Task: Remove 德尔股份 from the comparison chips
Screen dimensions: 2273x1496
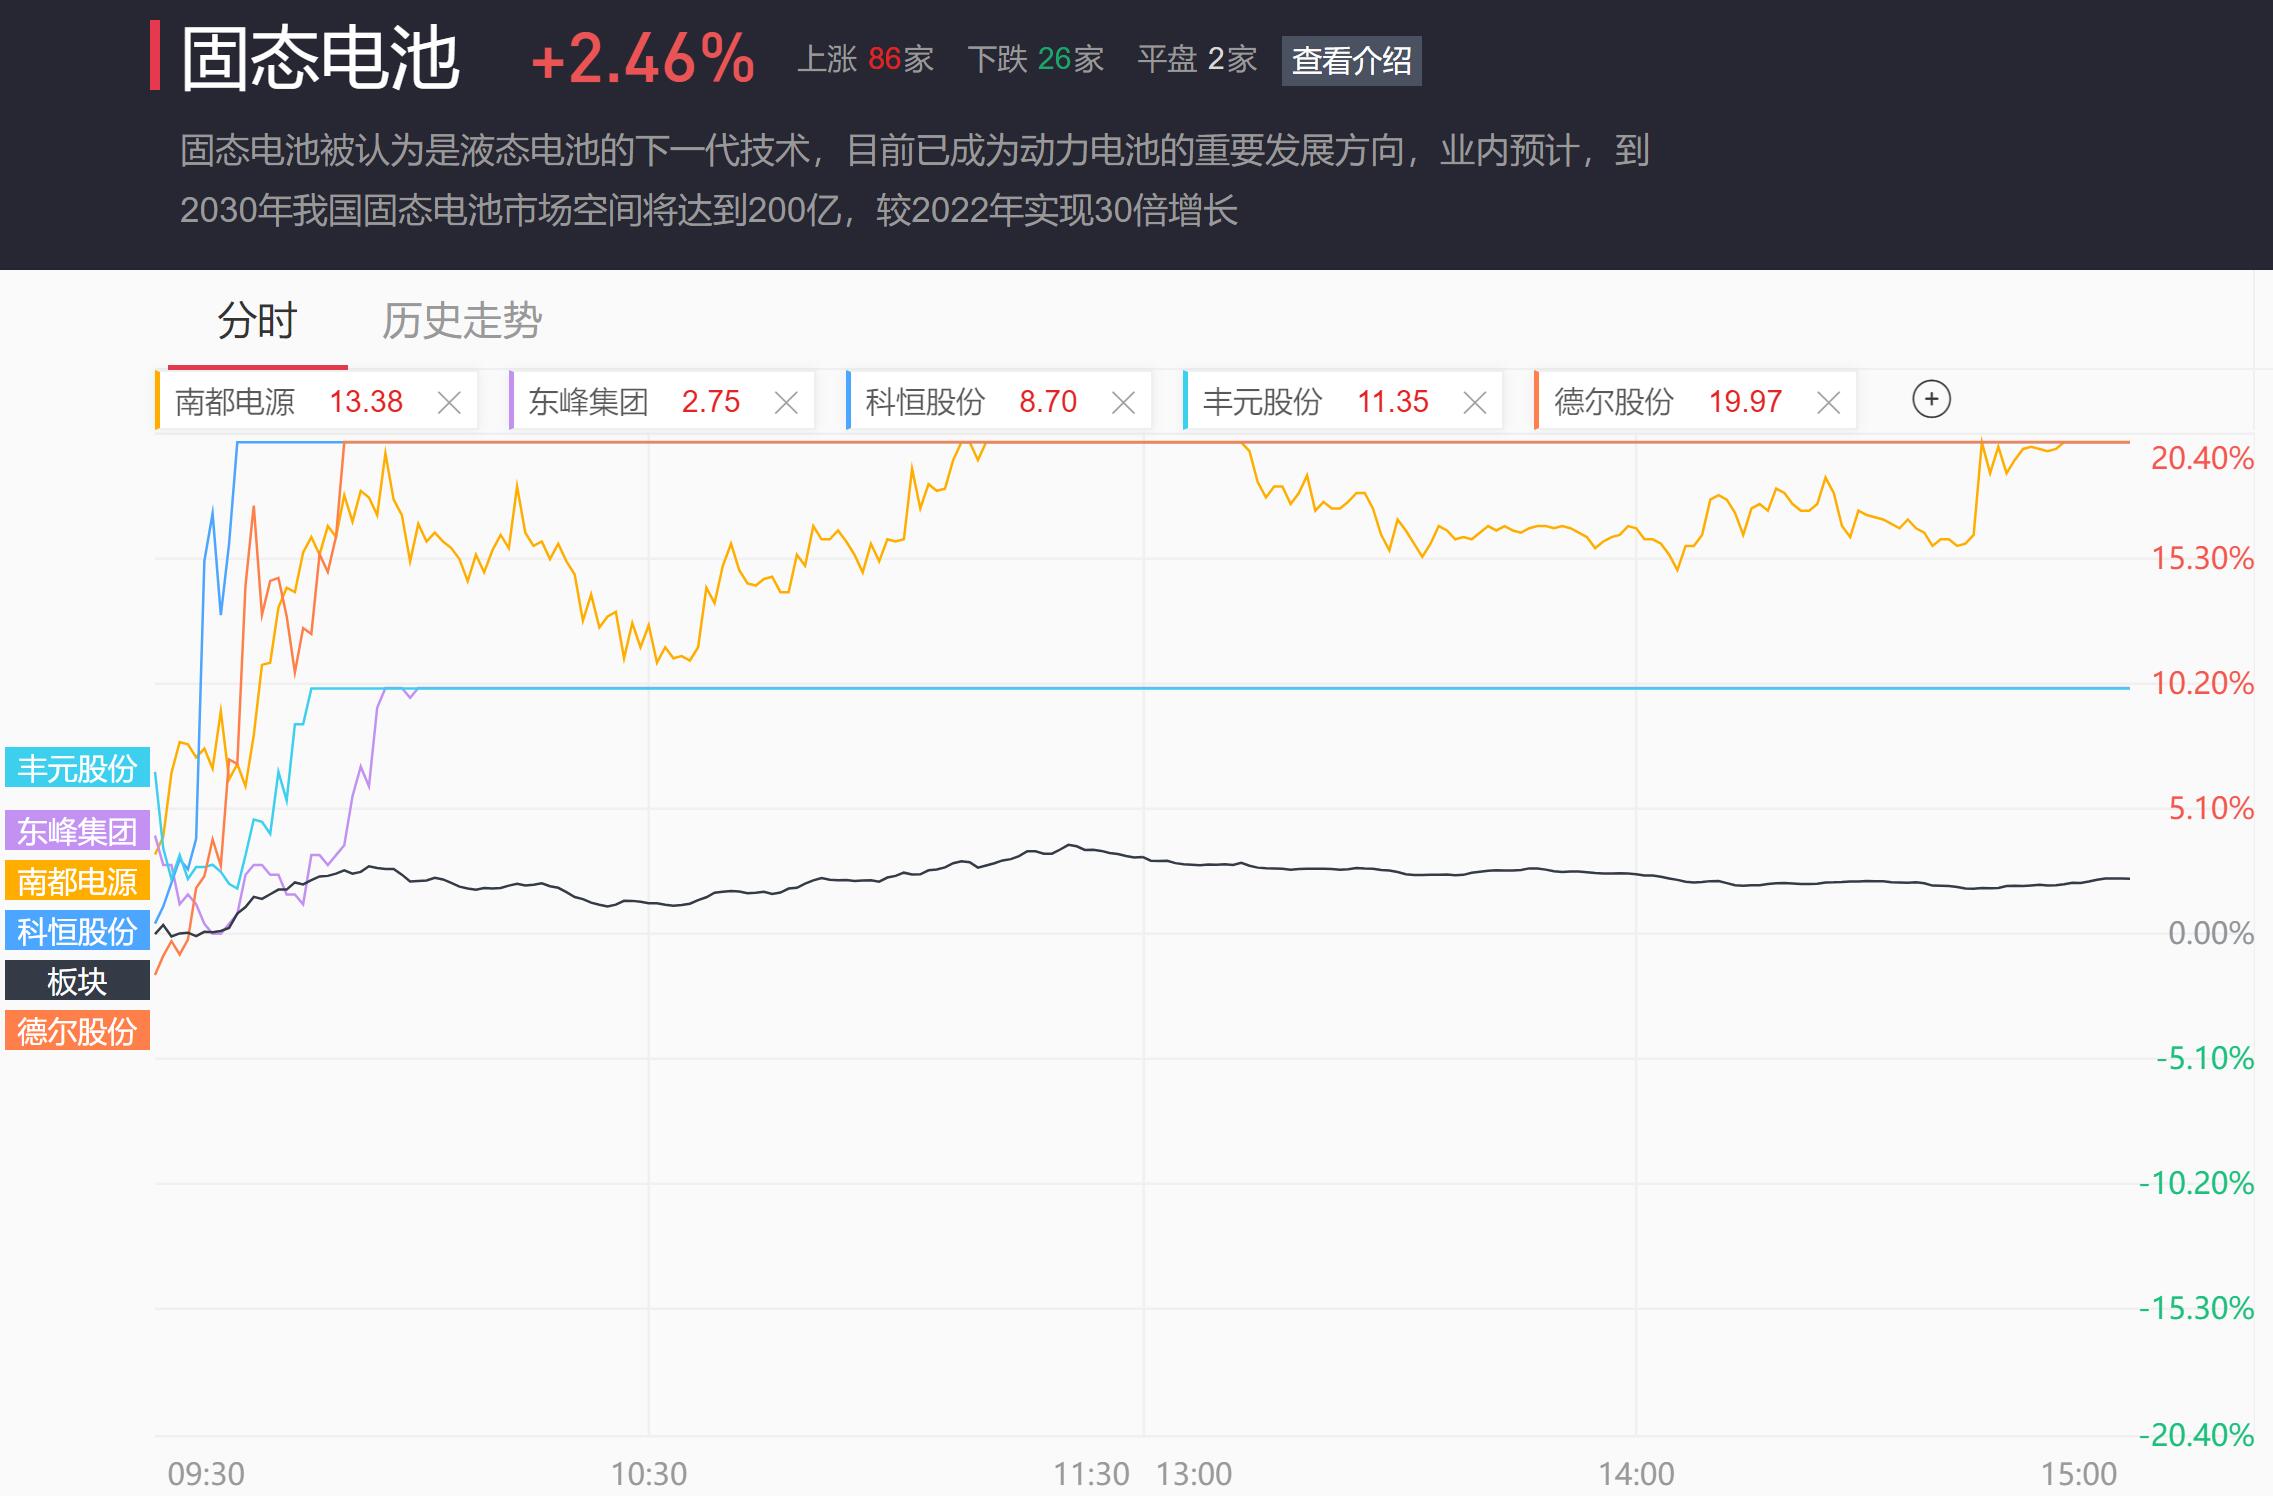Action: click(x=1828, y=403)
